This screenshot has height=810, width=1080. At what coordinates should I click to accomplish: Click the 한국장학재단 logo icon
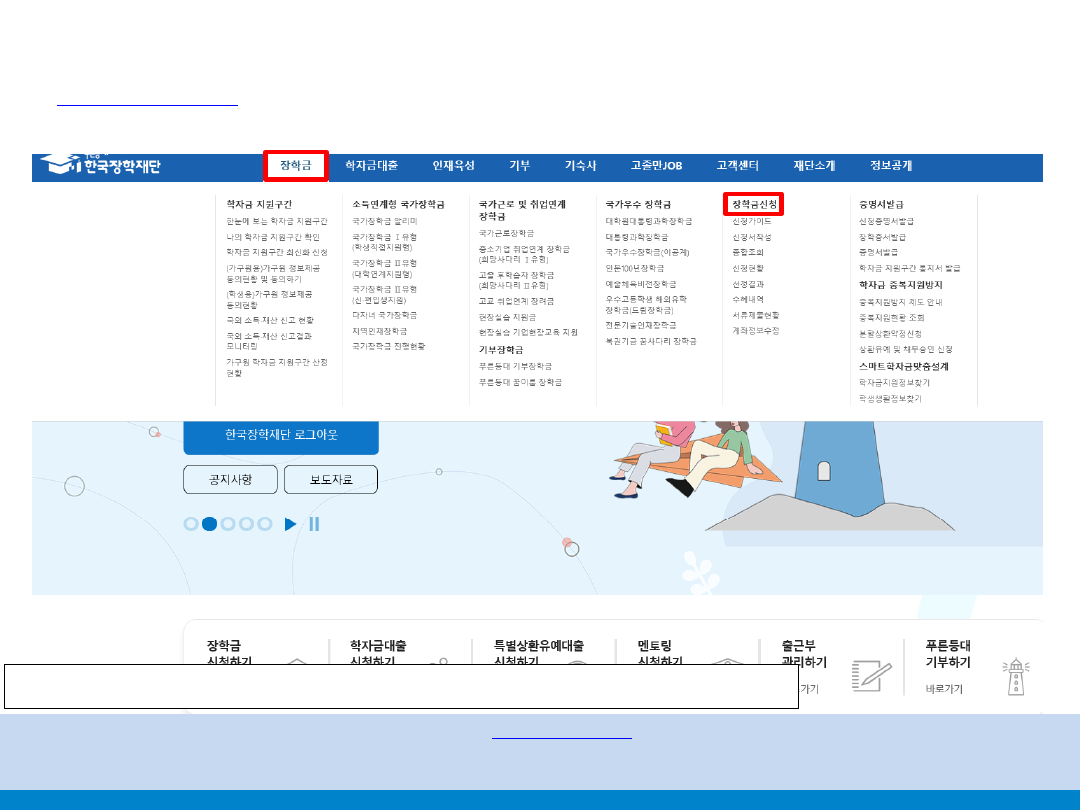click(x=60, y=164)
